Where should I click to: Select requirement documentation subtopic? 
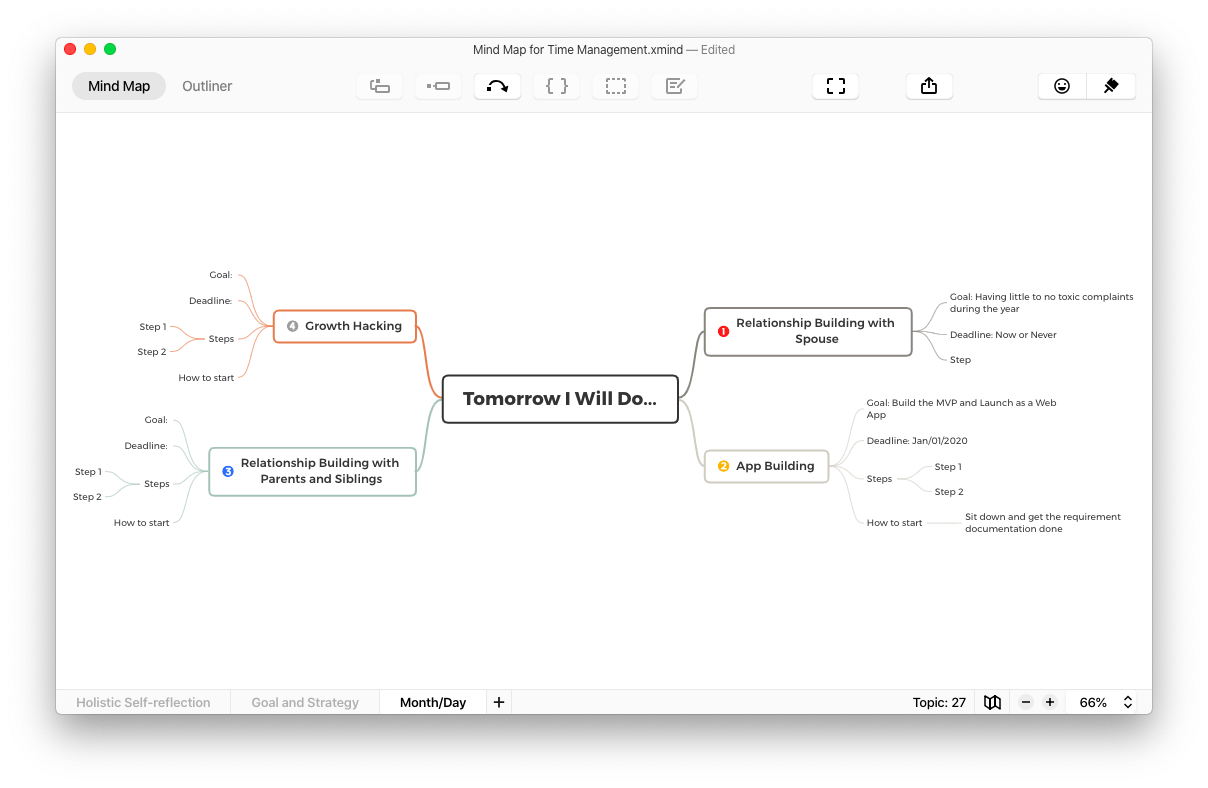[x=1043, y=523]
